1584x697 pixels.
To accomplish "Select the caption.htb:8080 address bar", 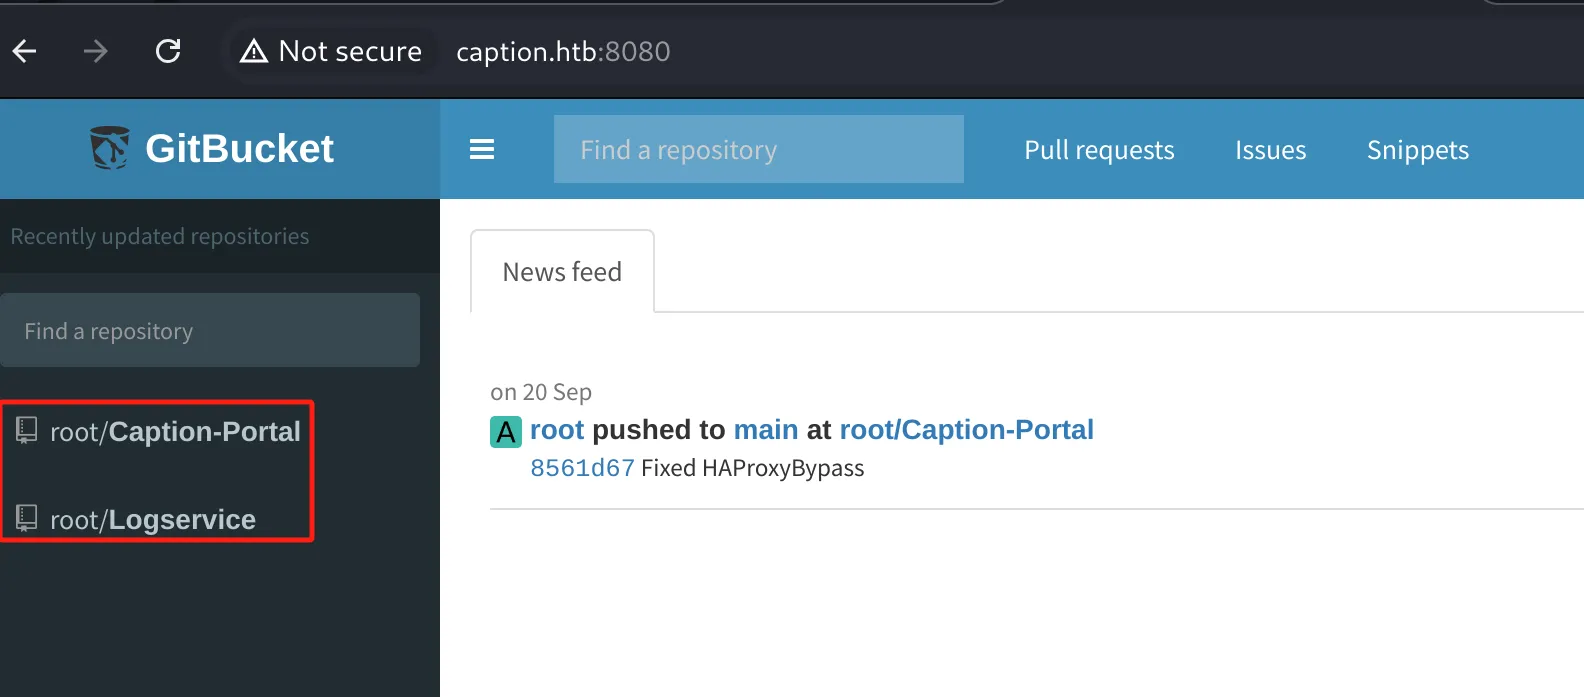I will pyautogui.click(x=563, y=51).
